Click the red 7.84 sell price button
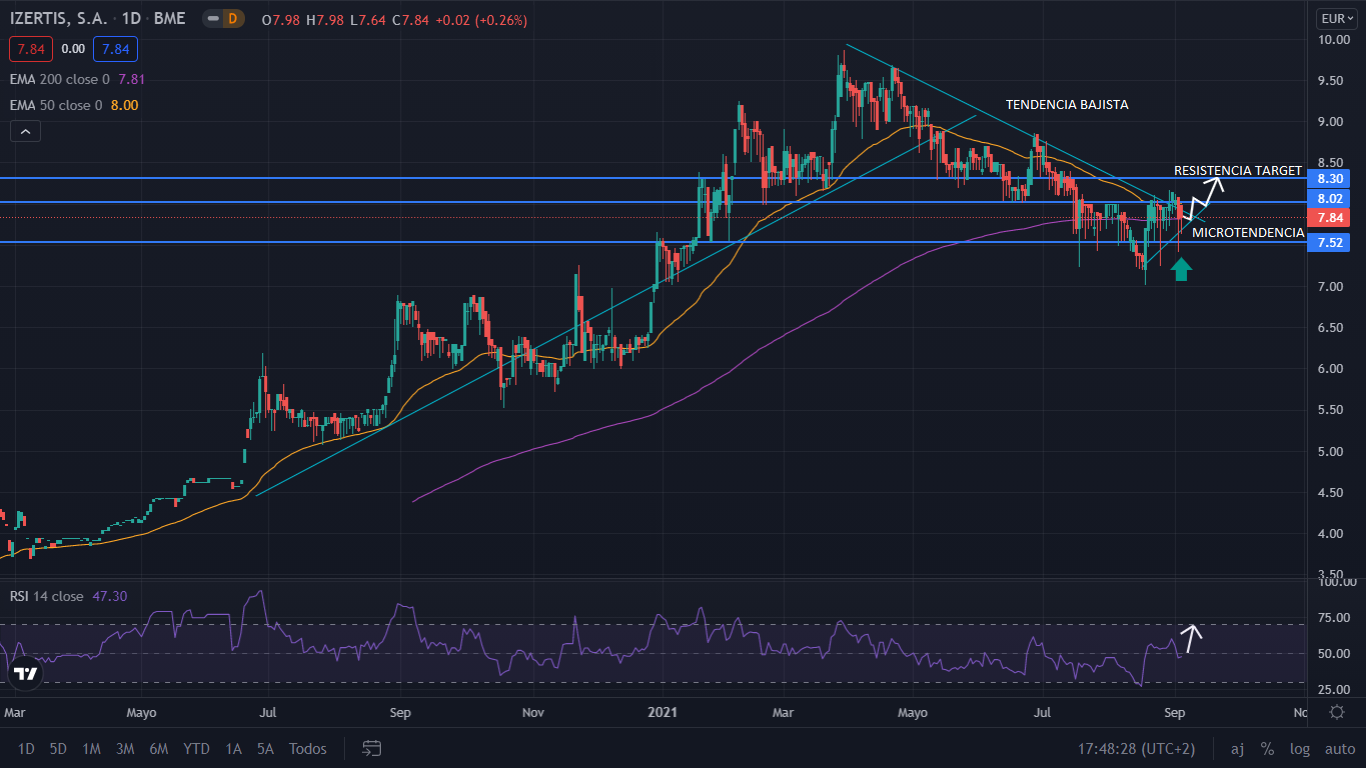Viewport: 1366px width, 768px height. (30, 49)
